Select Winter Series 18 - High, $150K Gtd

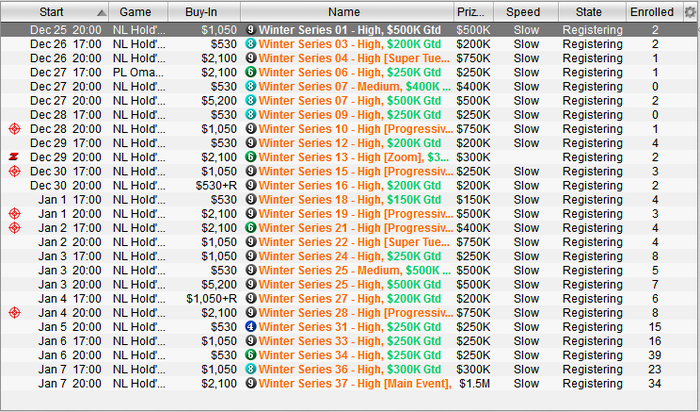350,200
